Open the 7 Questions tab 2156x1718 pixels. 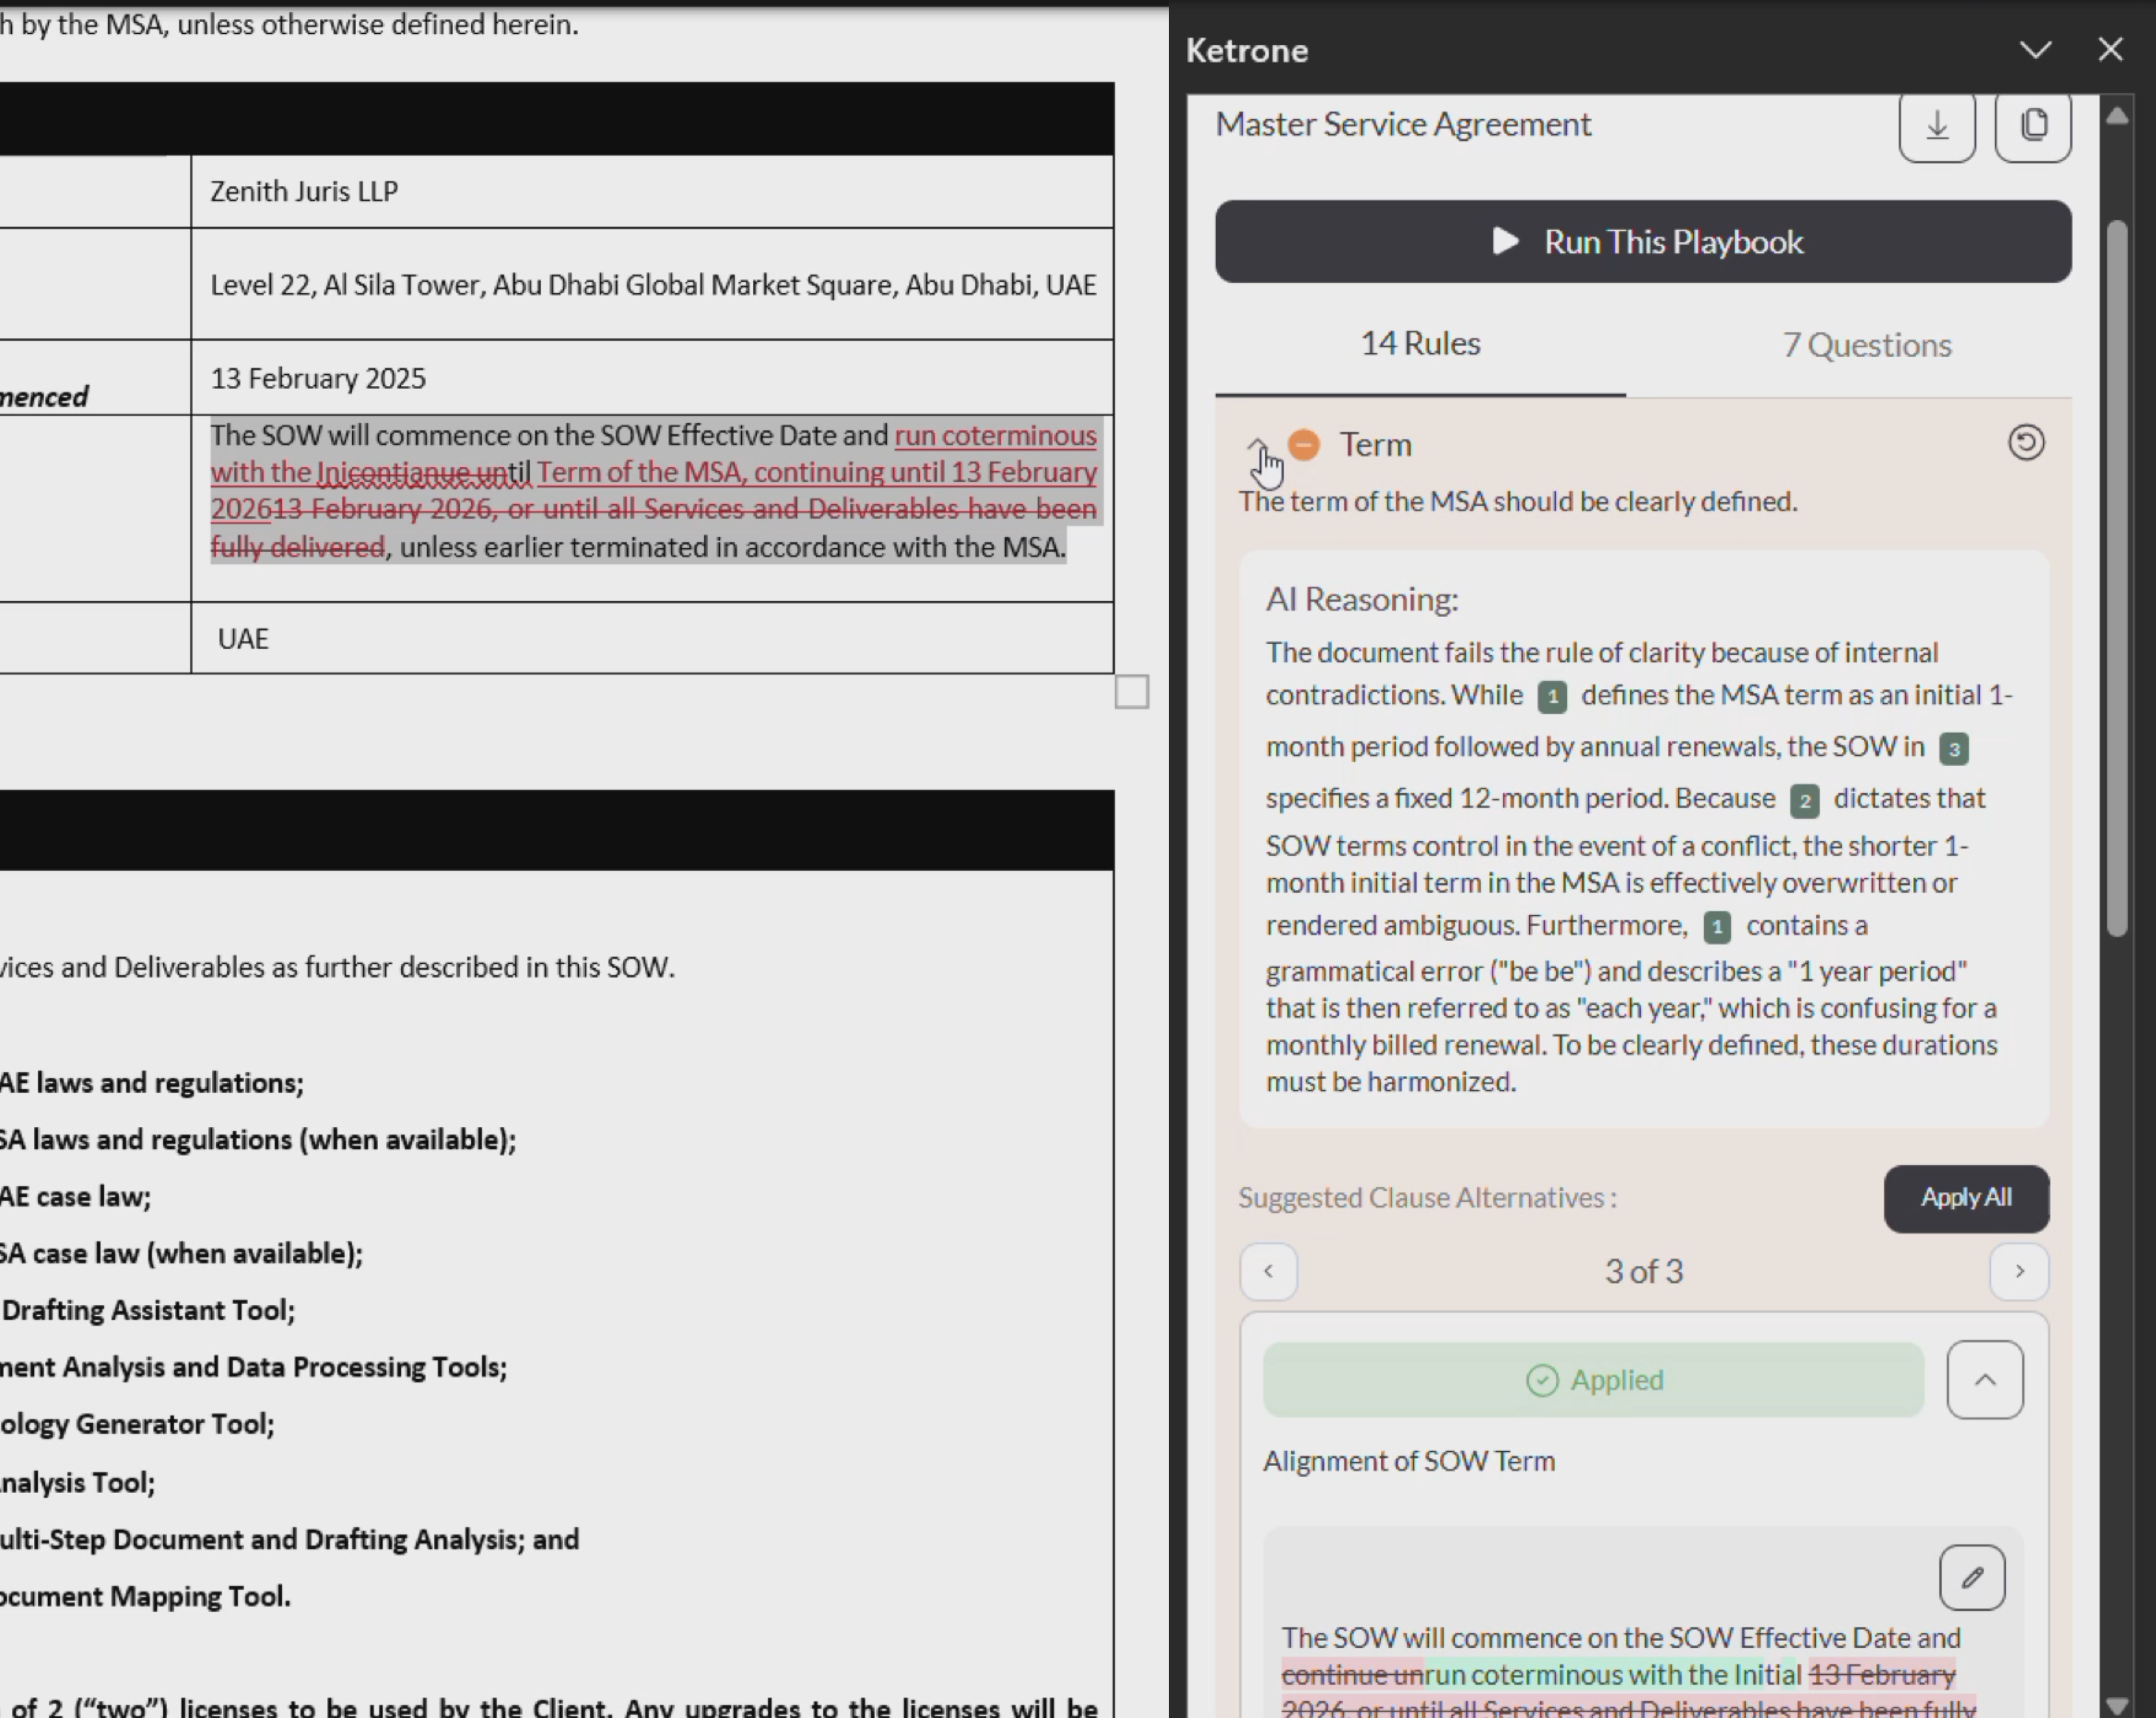pos(1866,345)
